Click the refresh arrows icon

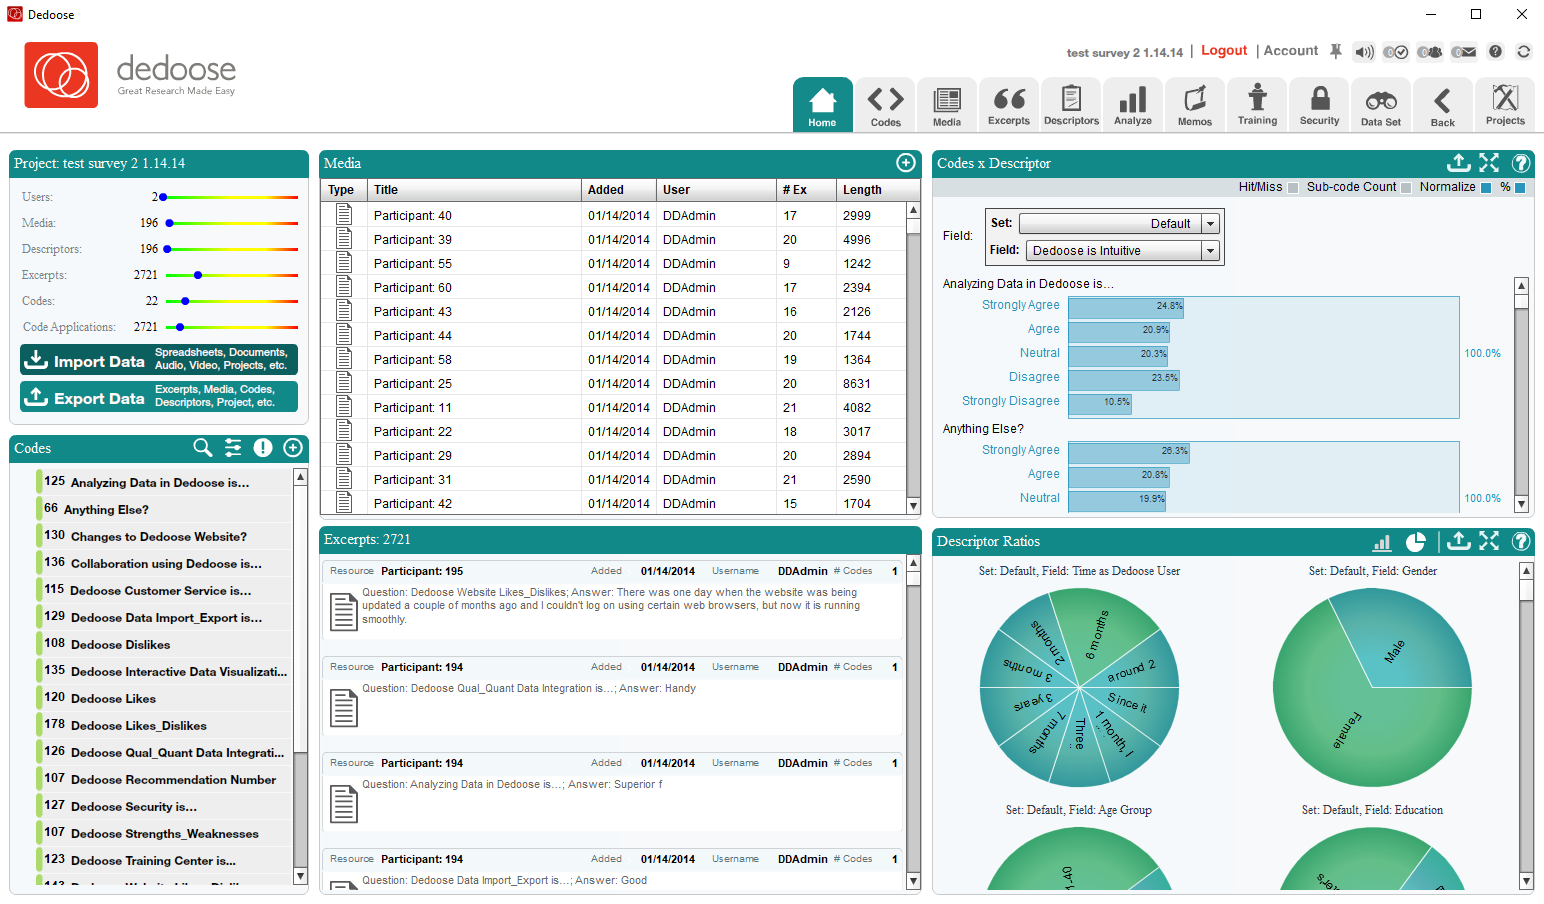coord(1524,52)
